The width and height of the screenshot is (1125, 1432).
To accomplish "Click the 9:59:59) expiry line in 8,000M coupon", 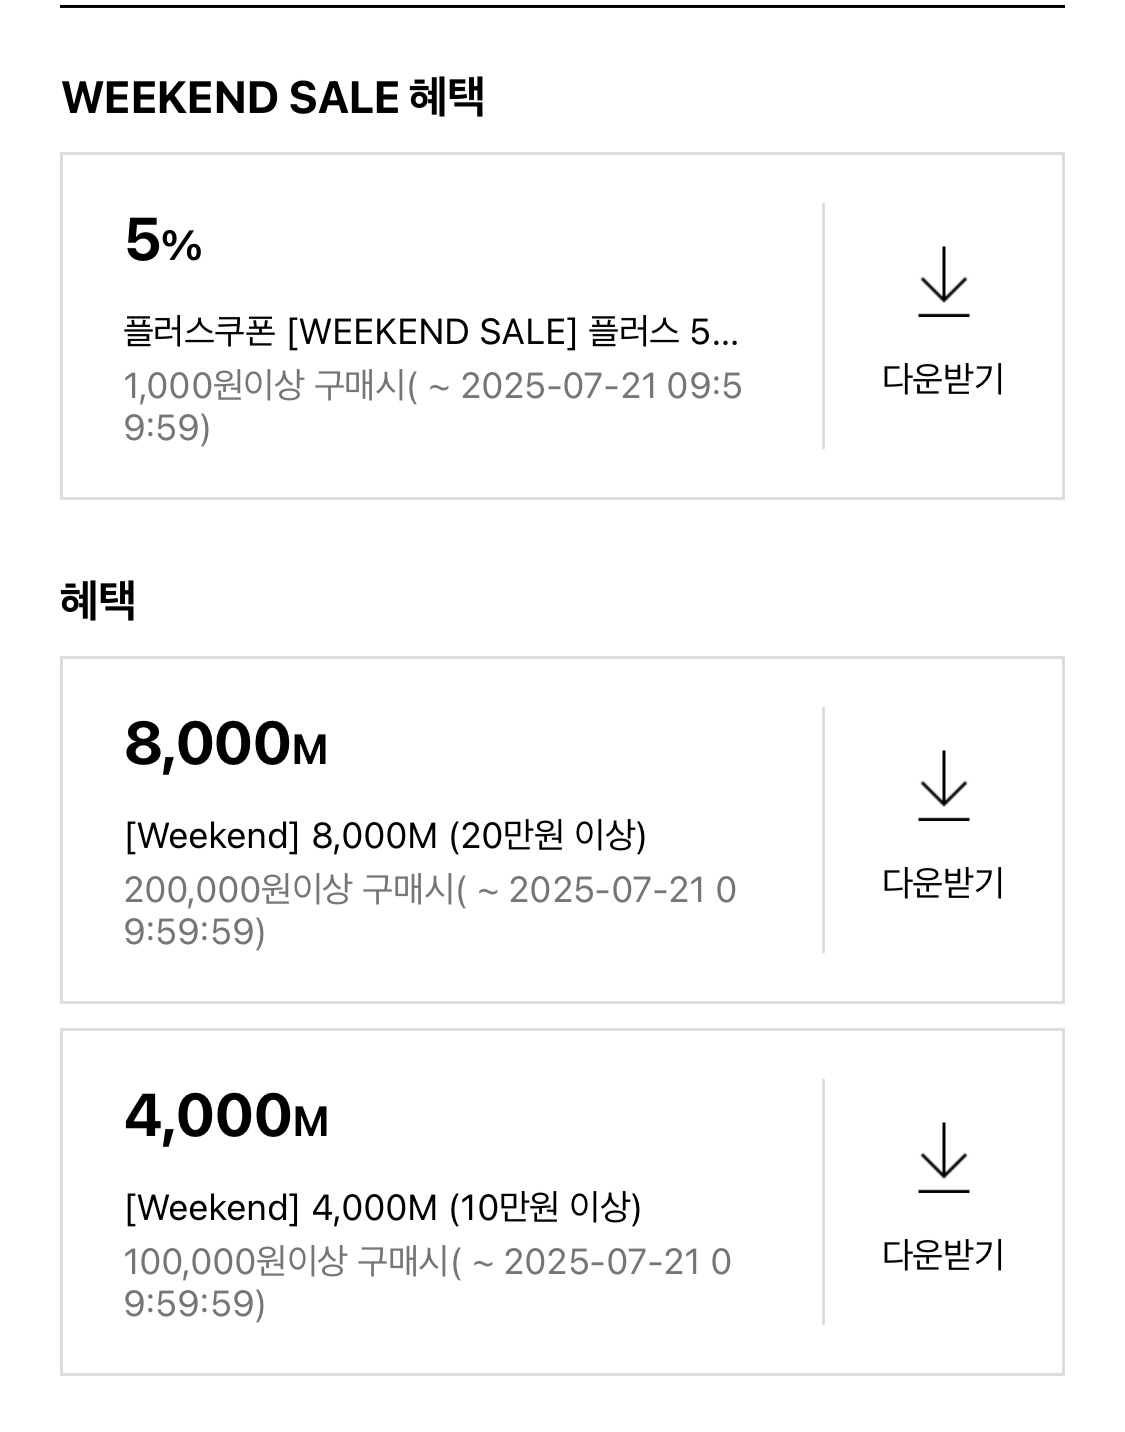I will coord(195,932).
